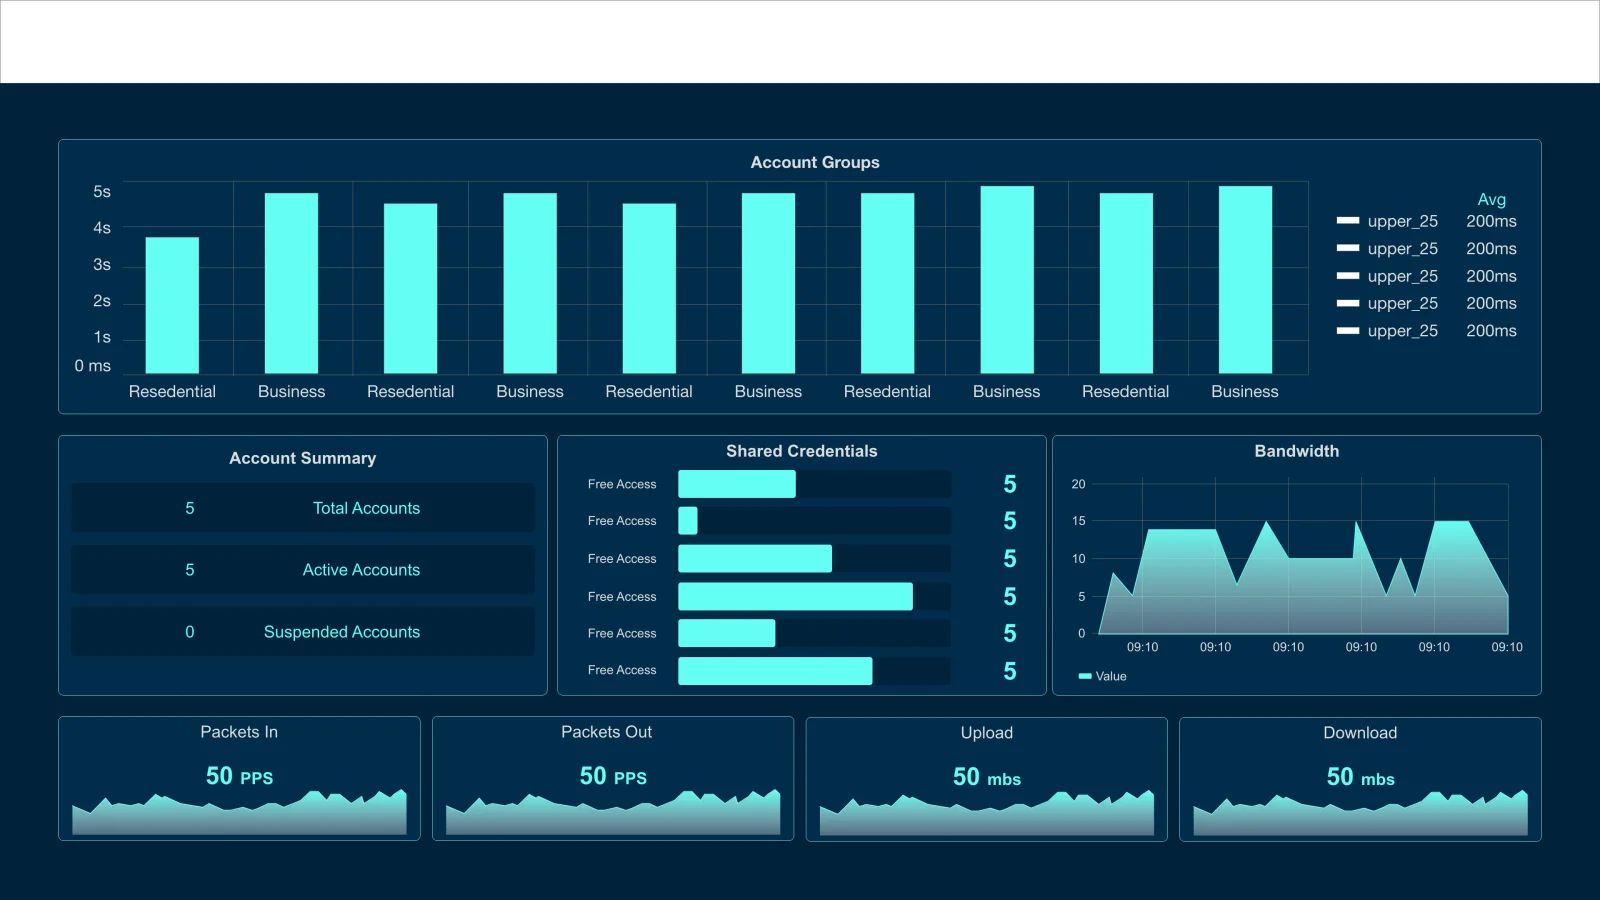
Task: Select the 50 PPS value in Packets In
Action: [239, 776]
